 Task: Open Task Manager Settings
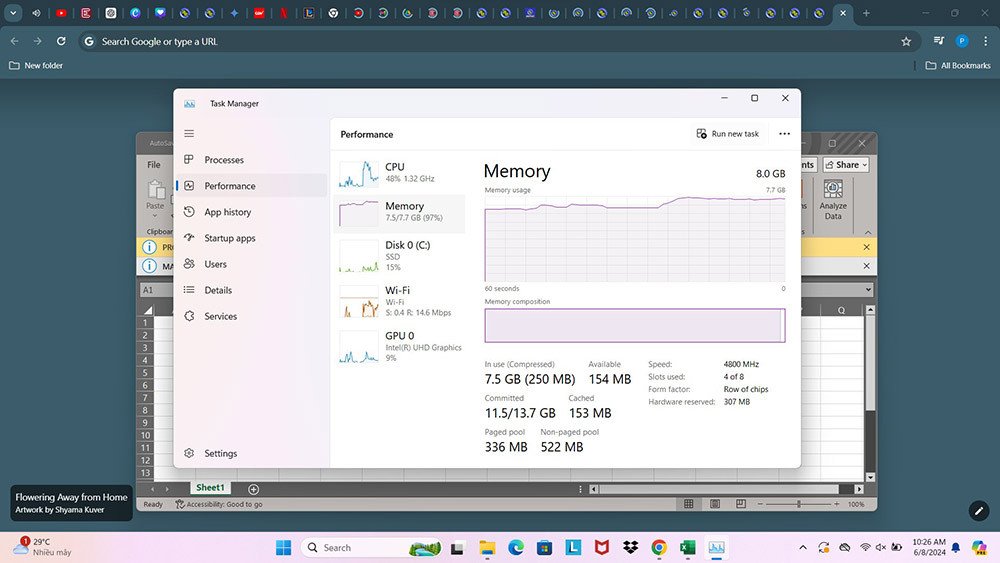[220, 453]
